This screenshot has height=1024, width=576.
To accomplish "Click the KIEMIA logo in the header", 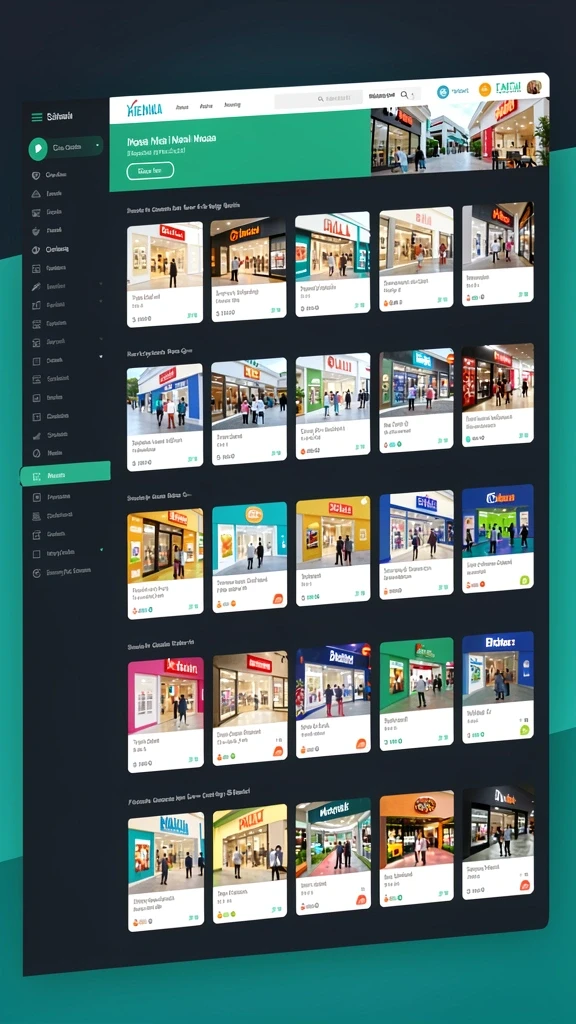I will tap(144, 108).
